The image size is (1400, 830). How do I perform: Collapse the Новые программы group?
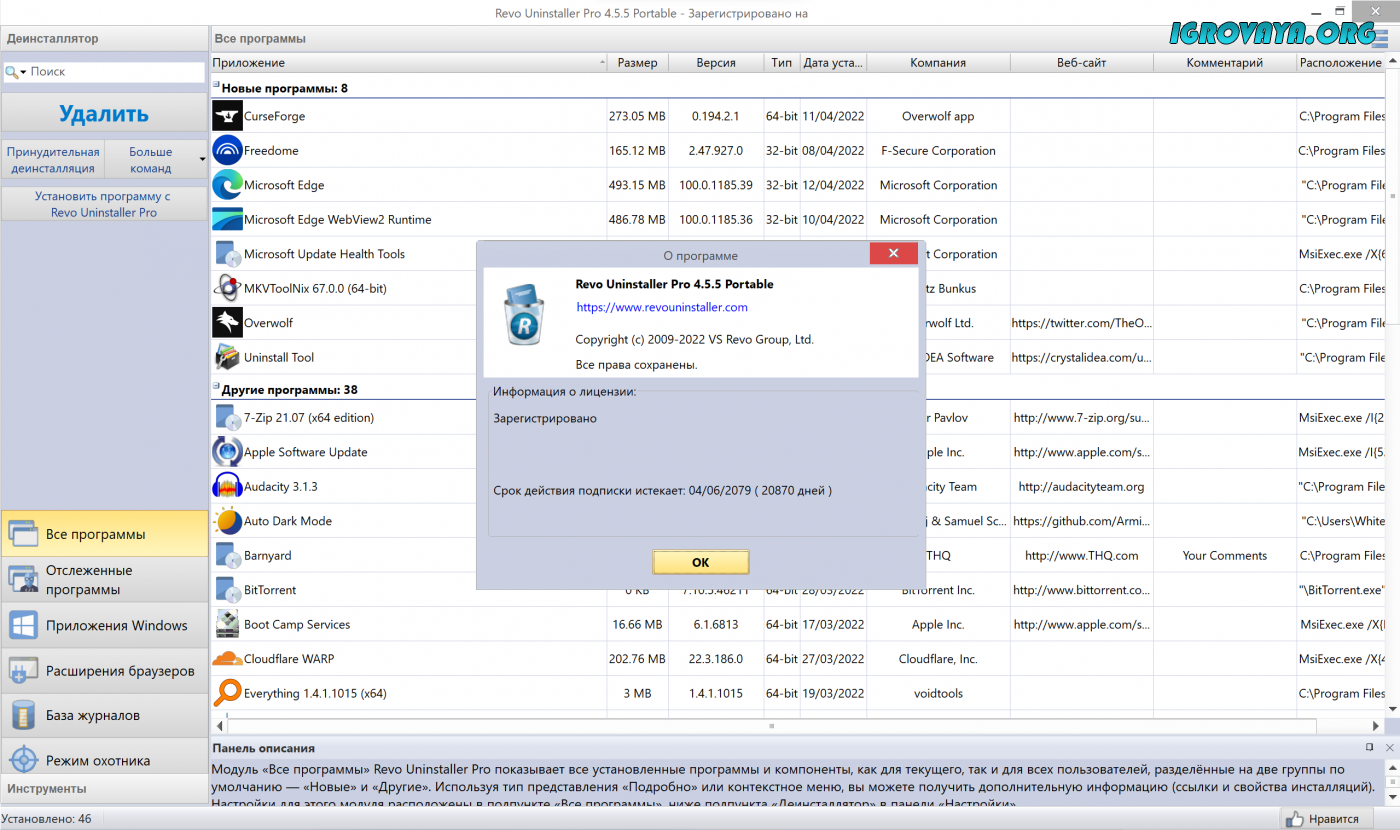[215, 86]
